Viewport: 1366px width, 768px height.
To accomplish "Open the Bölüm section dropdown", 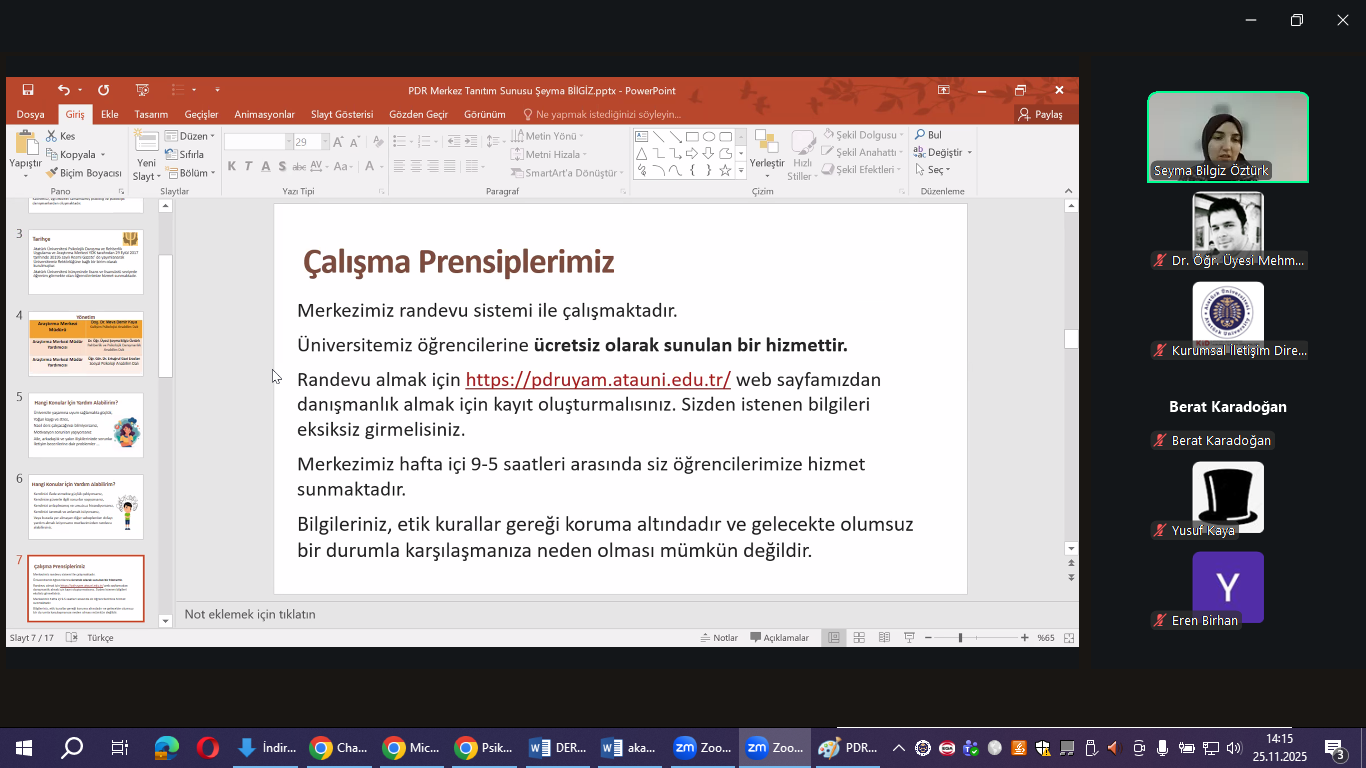I will click(191, 173).
